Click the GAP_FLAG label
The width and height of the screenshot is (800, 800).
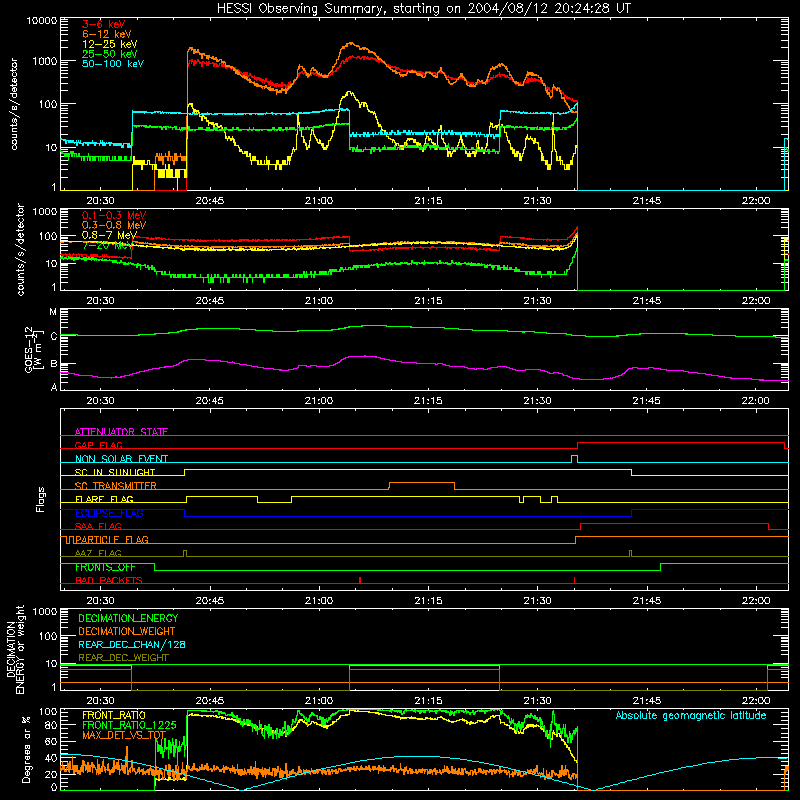[98, 445]
